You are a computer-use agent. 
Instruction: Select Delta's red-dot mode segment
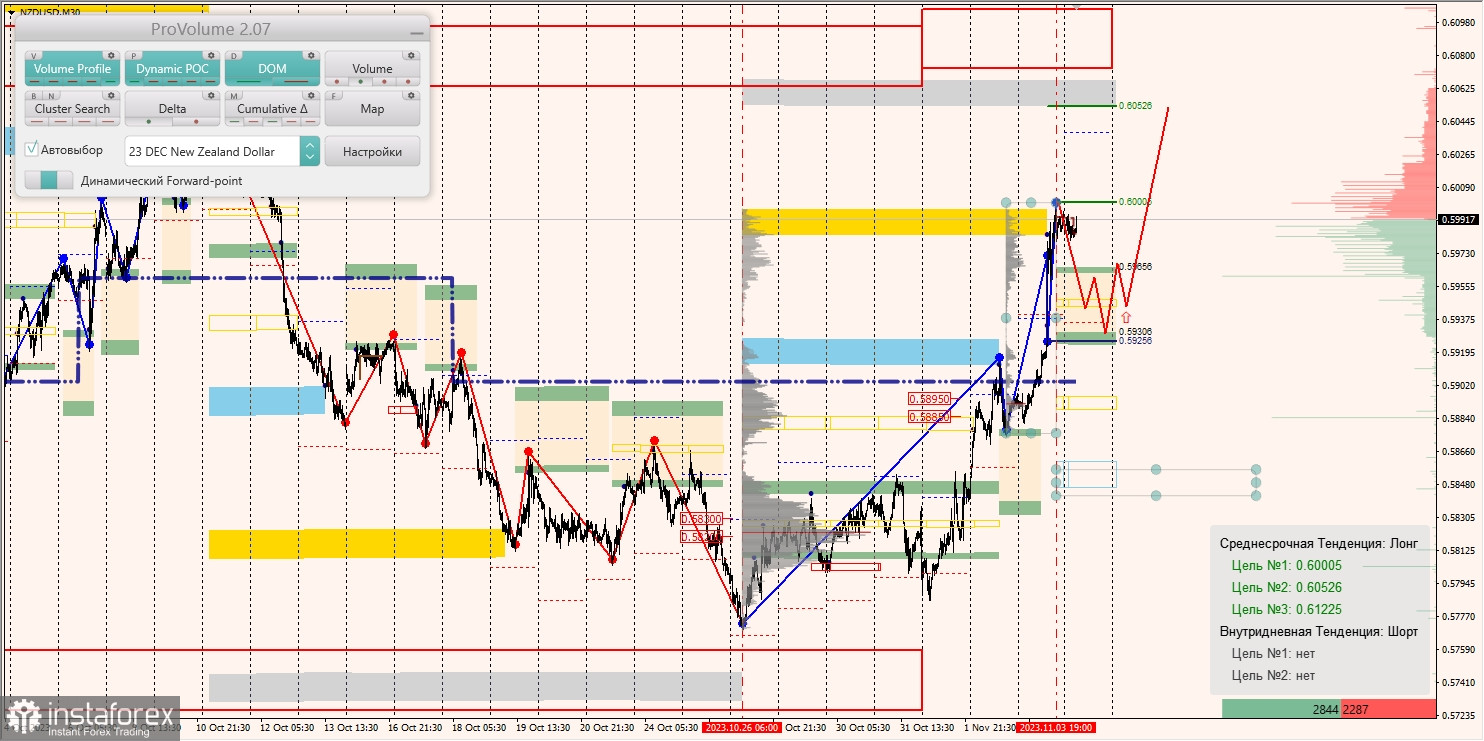(196, 122)
